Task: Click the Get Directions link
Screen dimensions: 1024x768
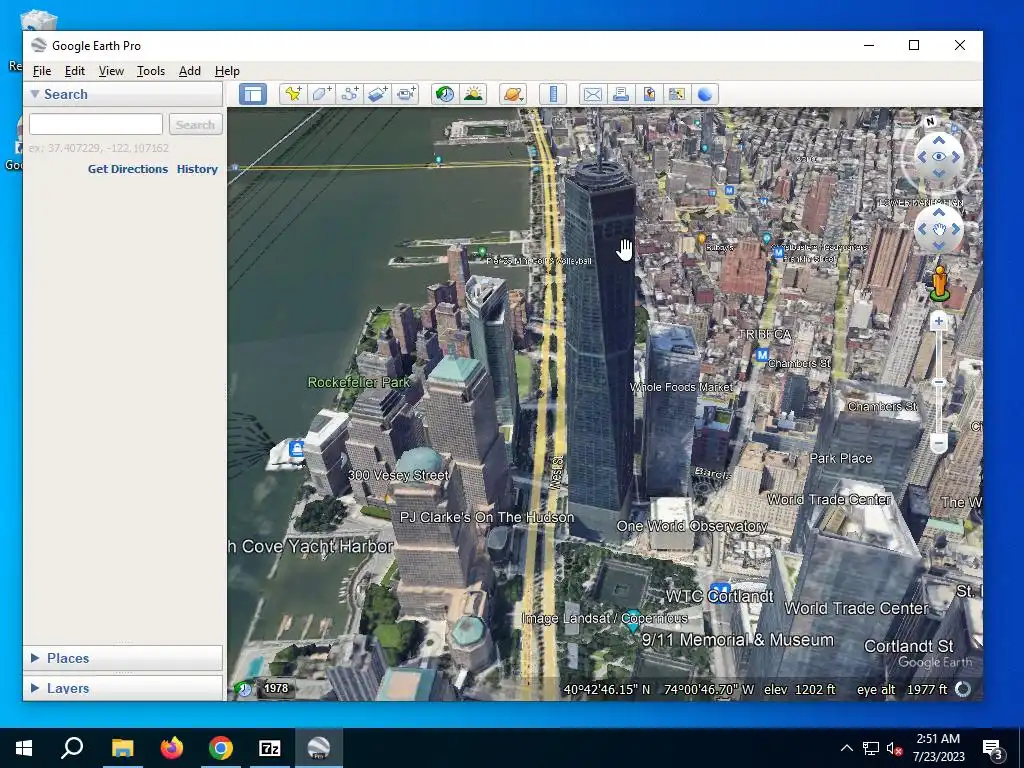Action: [x=128, y=169]
